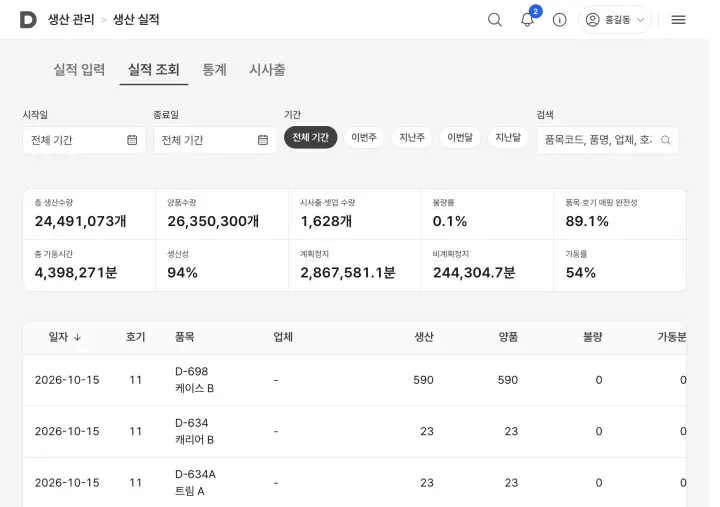The height and width of the screenshot is (507, 720).
Task: Open the search magnifier in header
Action: (495, 20)
